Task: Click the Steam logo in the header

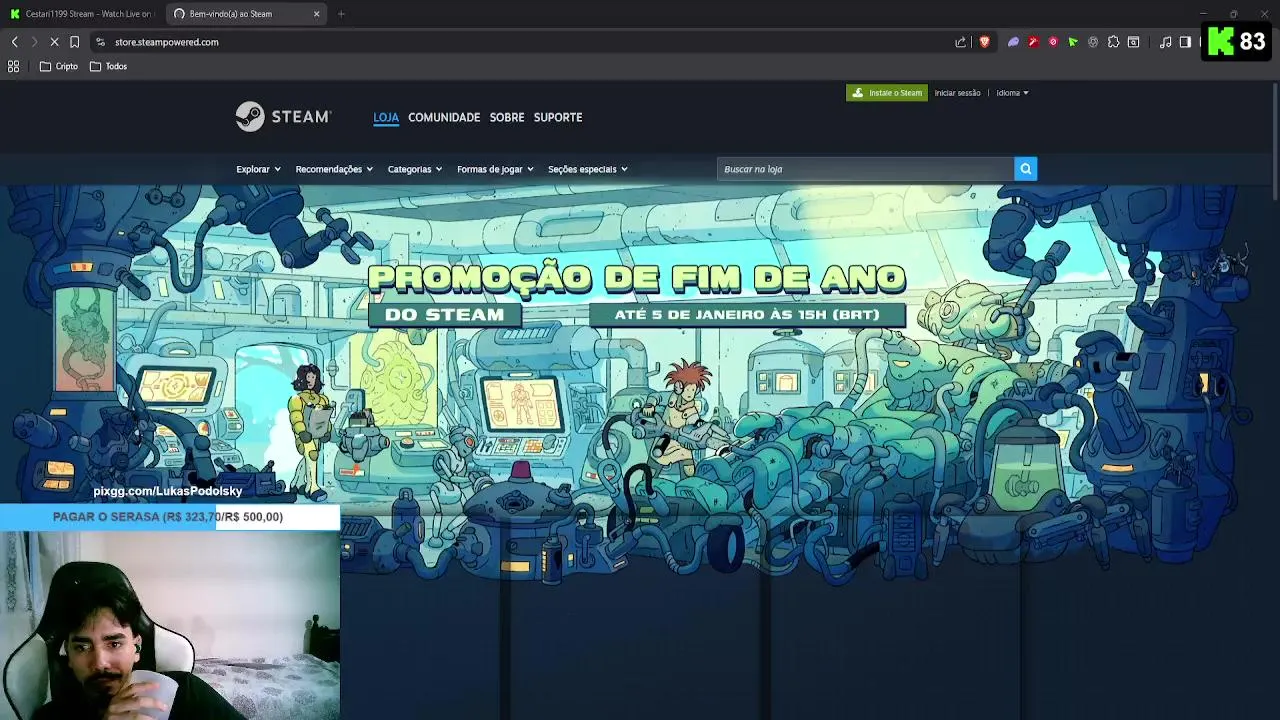Action: point(283,117)
